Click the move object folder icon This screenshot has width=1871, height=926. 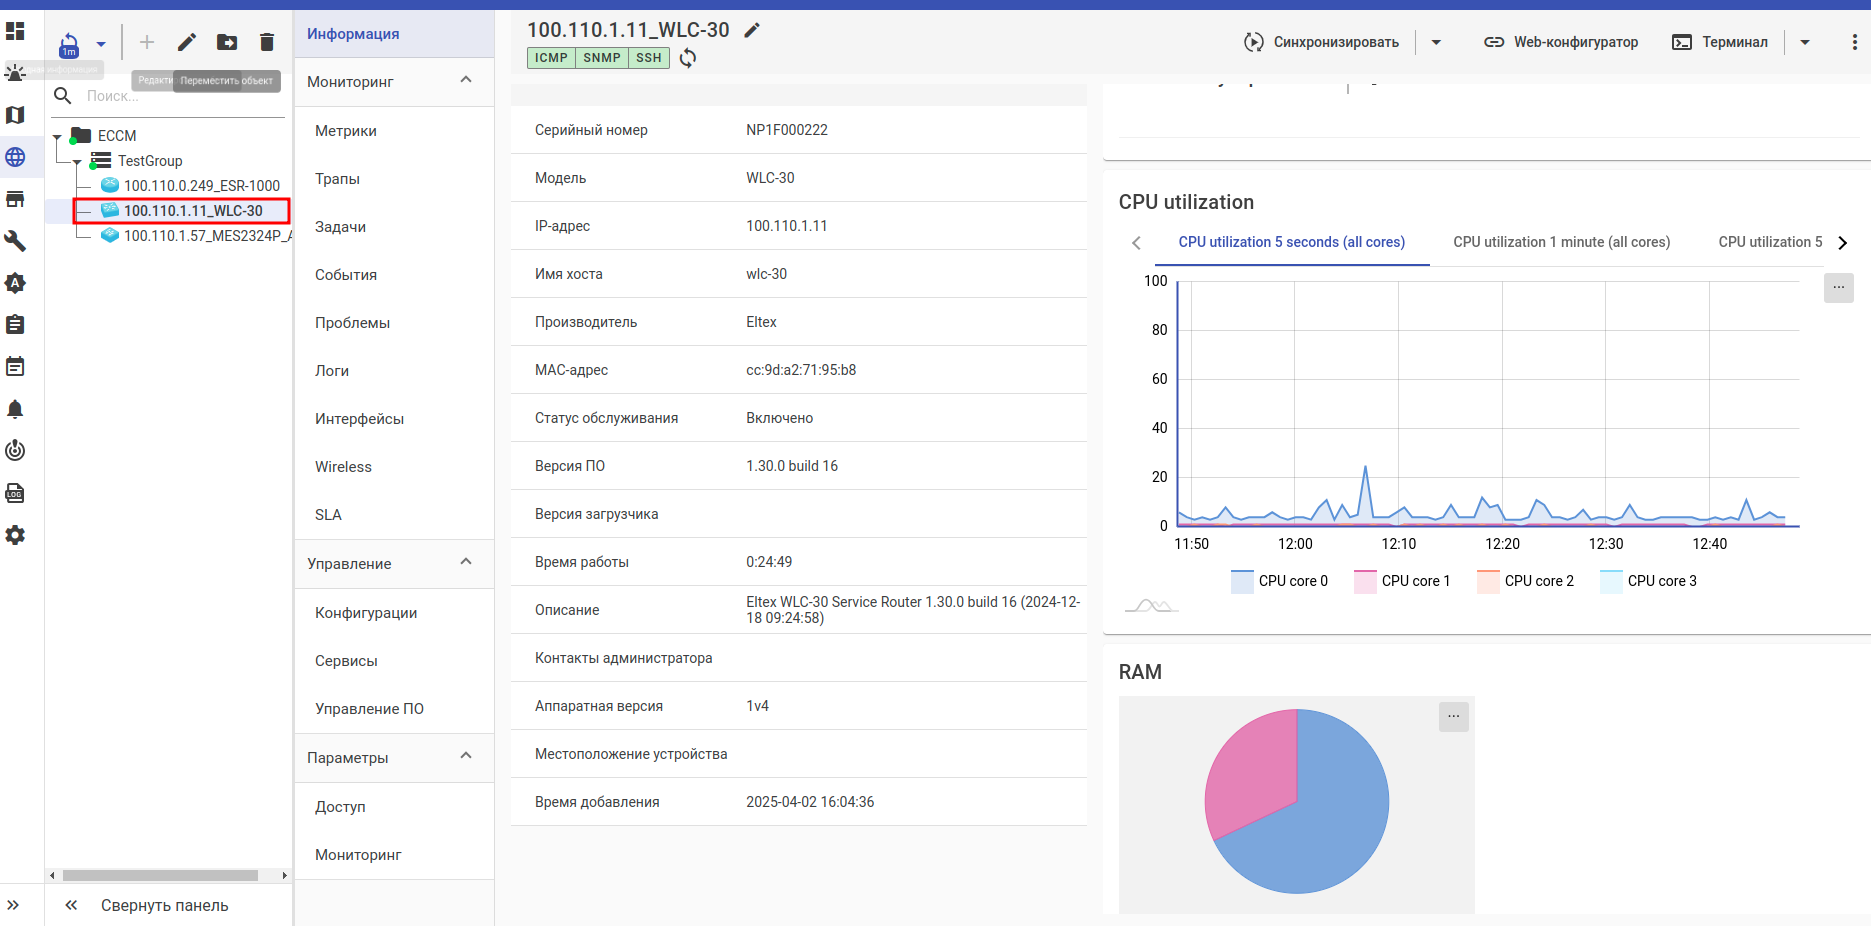pyautogui.click(x=227, y=42)
